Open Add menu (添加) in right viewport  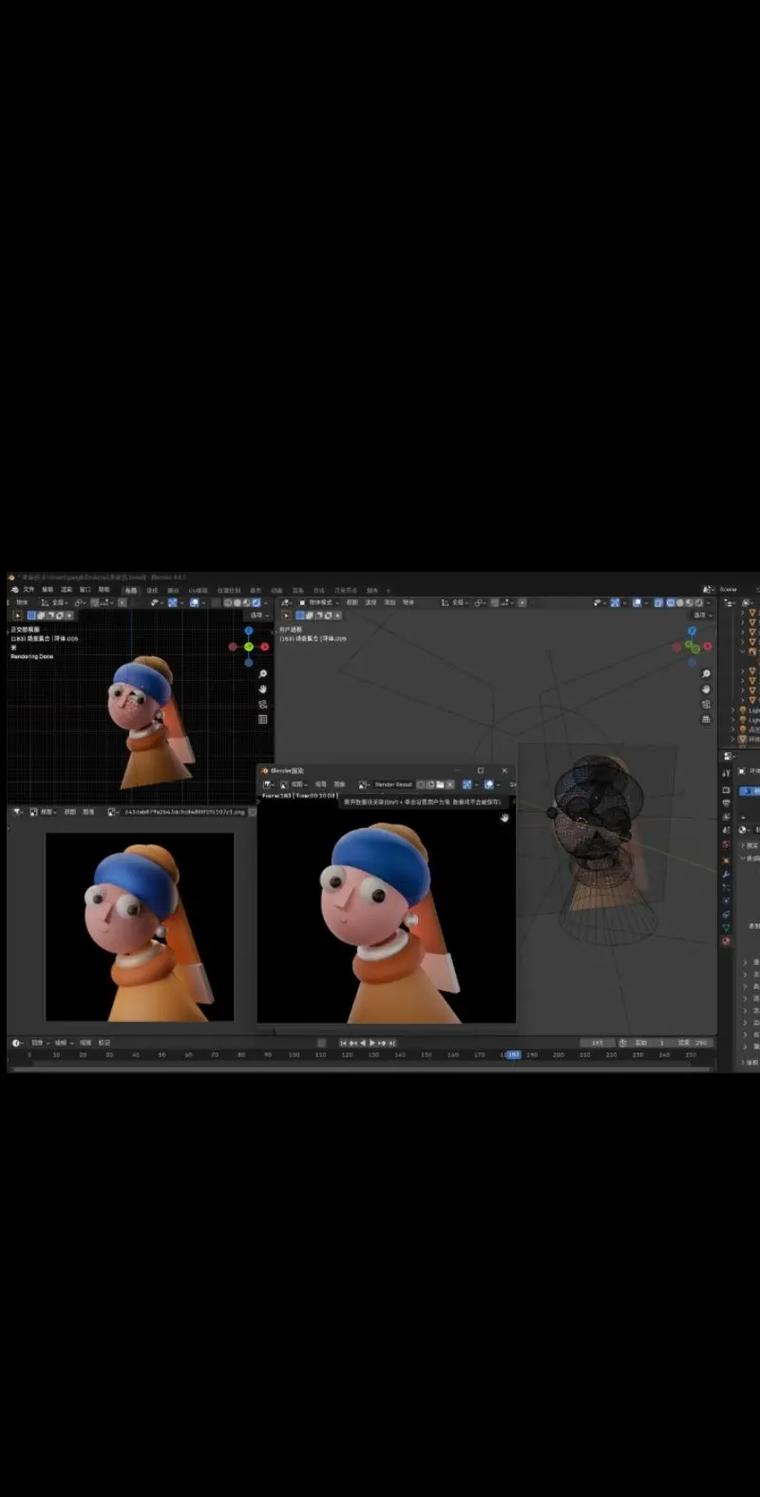coord(389,602)
